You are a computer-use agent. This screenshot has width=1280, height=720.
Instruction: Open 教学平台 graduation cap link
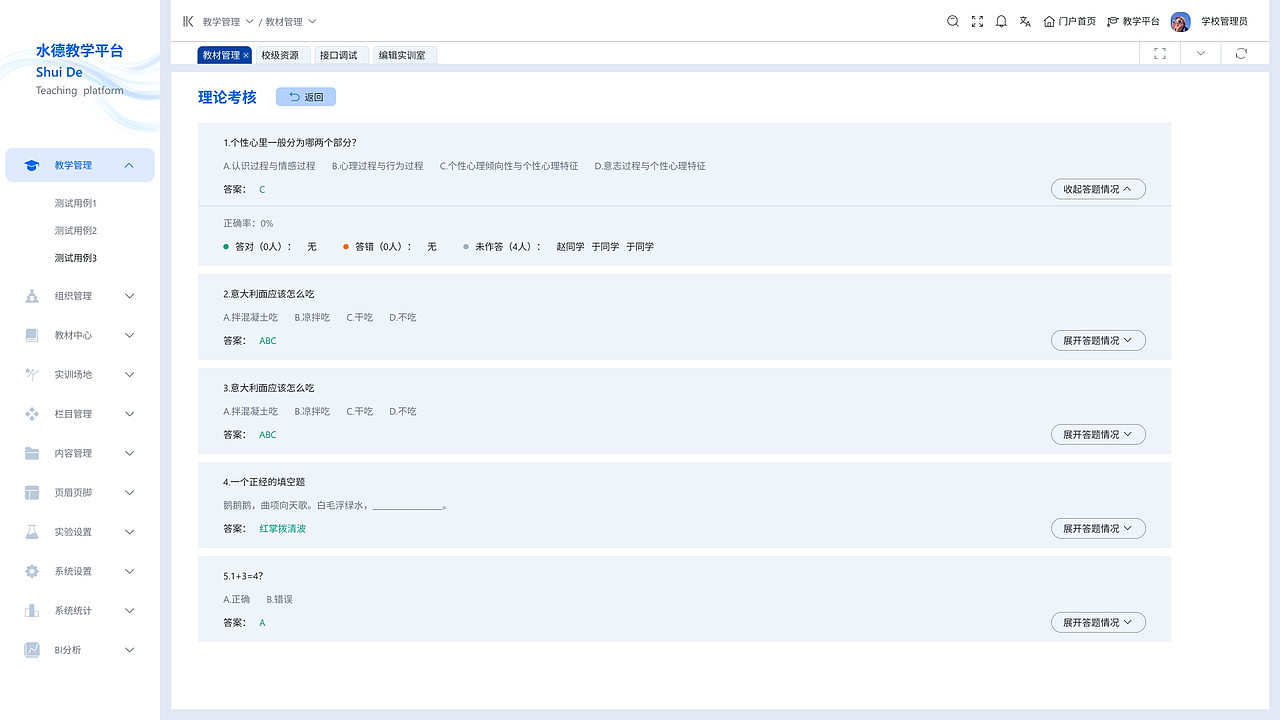[1133, 21]
